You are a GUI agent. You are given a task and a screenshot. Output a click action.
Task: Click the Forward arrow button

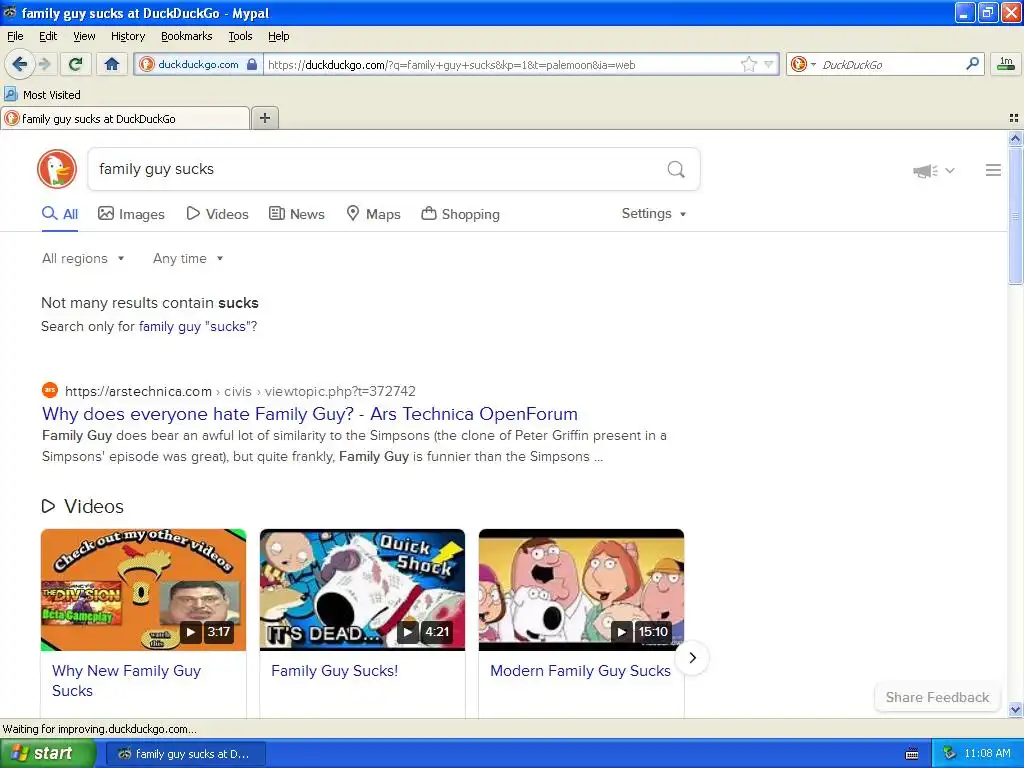(x=44, y=64)
